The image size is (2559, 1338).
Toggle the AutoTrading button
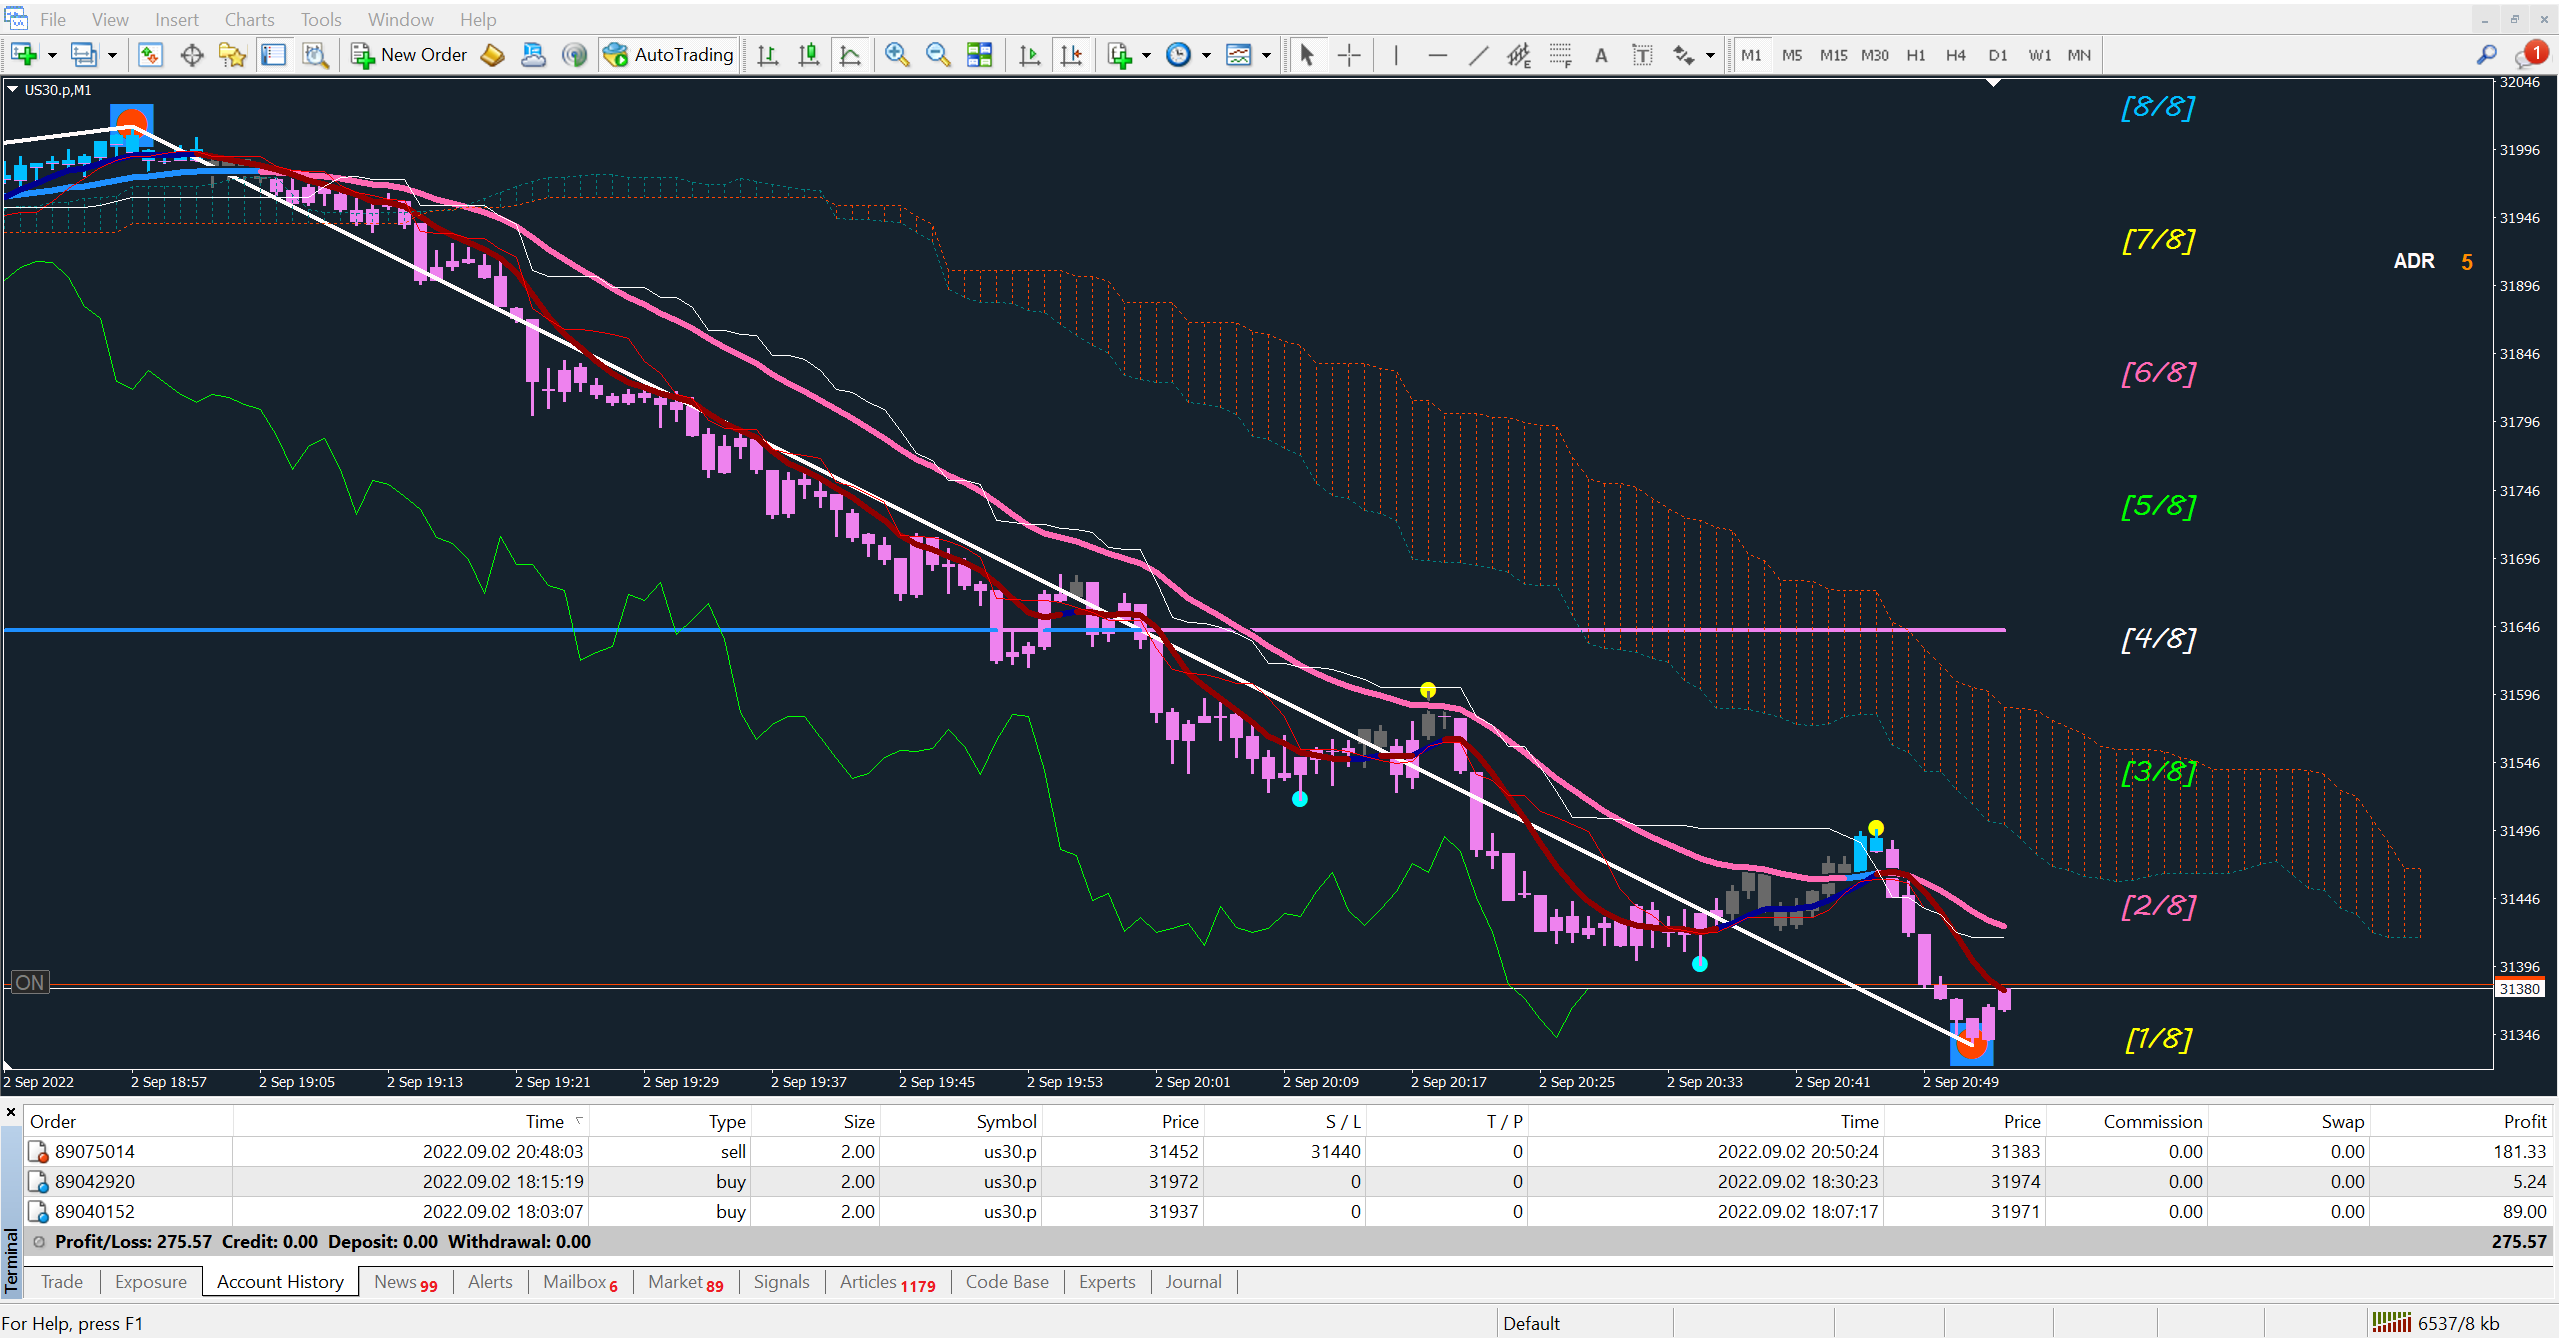[x=669, y=55]
